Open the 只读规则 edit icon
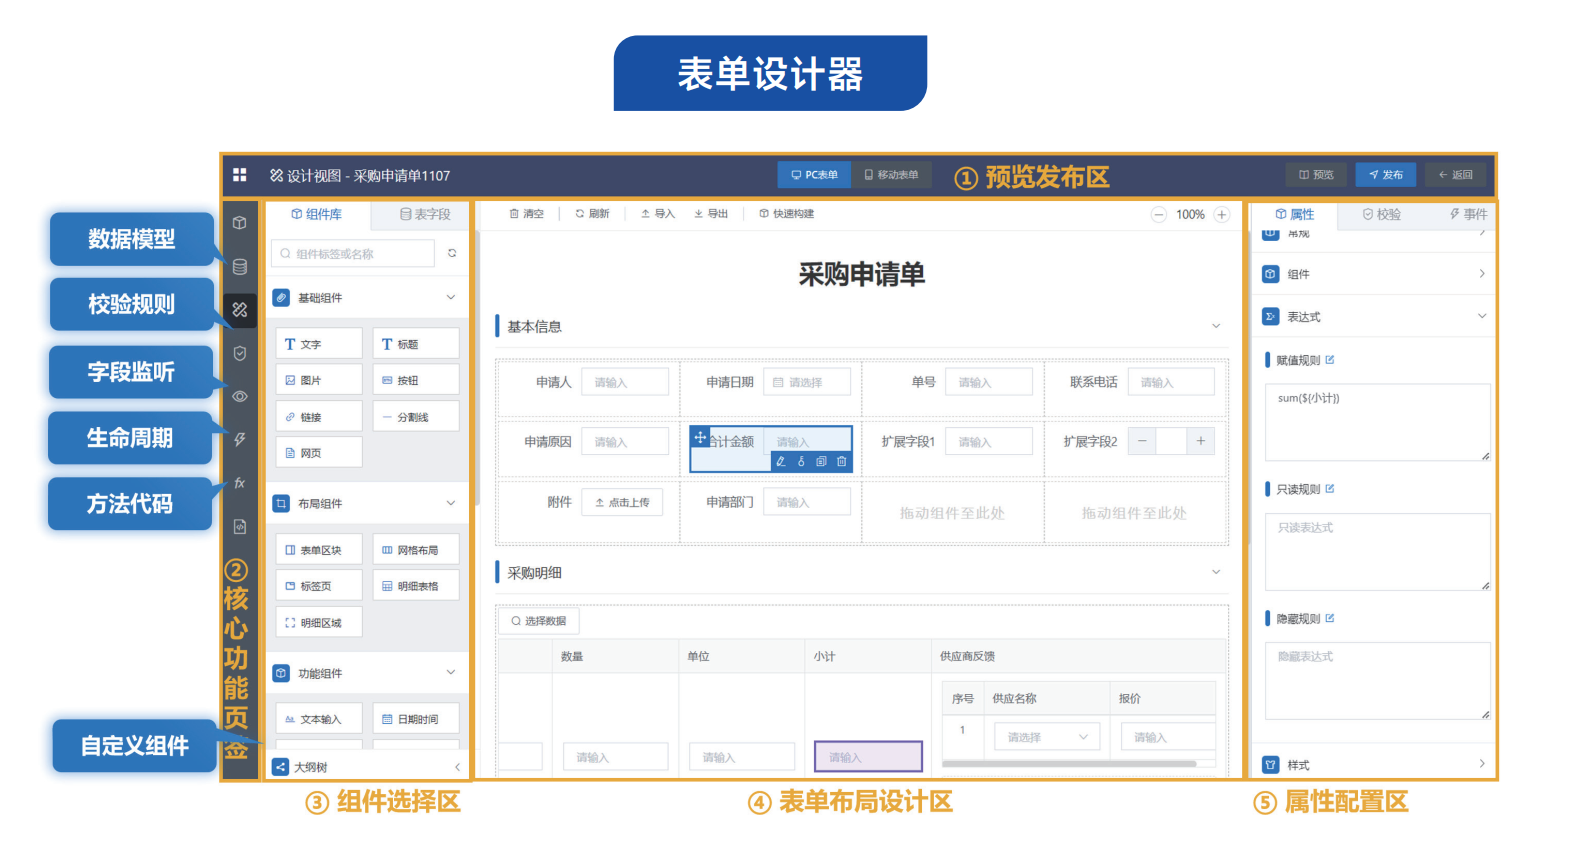Screen dimensions: 1592x854 [1330, 489]
